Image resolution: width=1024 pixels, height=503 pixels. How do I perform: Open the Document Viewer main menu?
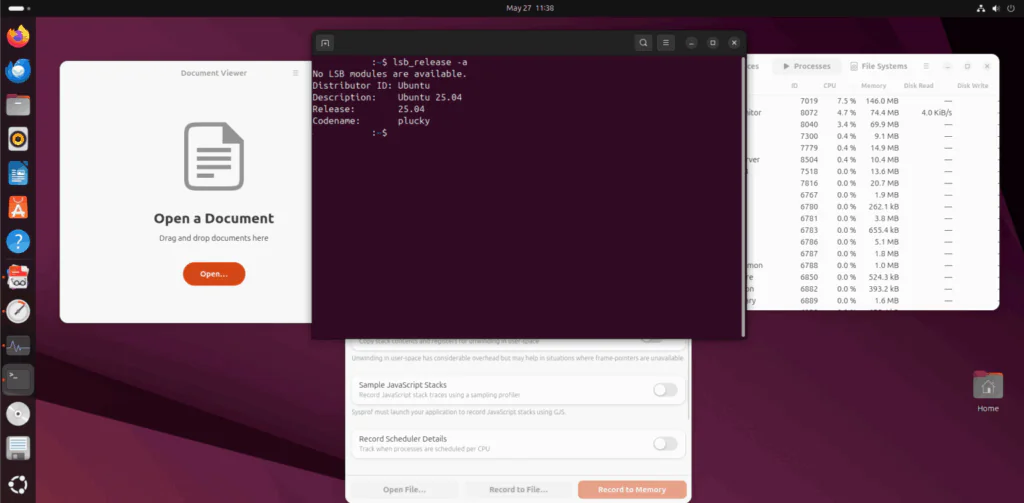click(295, 73)
